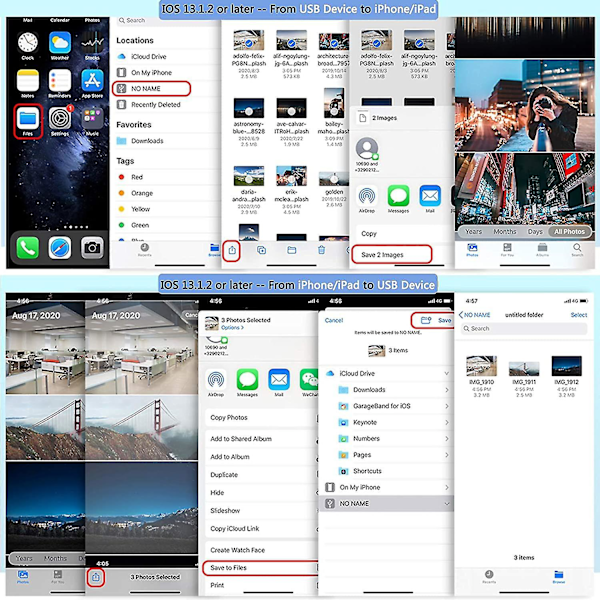
Task: Tap the trash icon in Files toolbar
Action: (x=321, y=250)
